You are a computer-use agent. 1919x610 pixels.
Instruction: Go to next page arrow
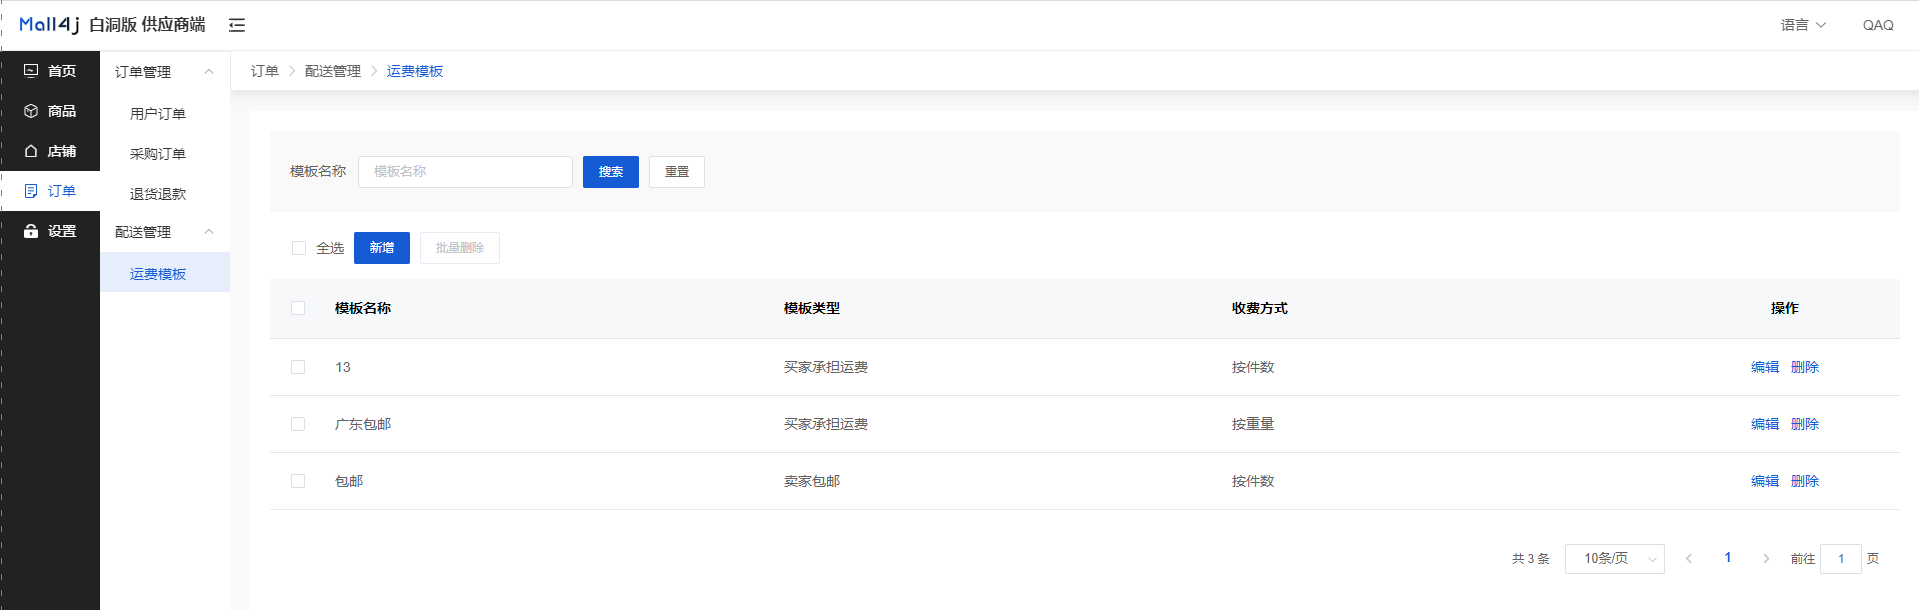point(1766,559)
